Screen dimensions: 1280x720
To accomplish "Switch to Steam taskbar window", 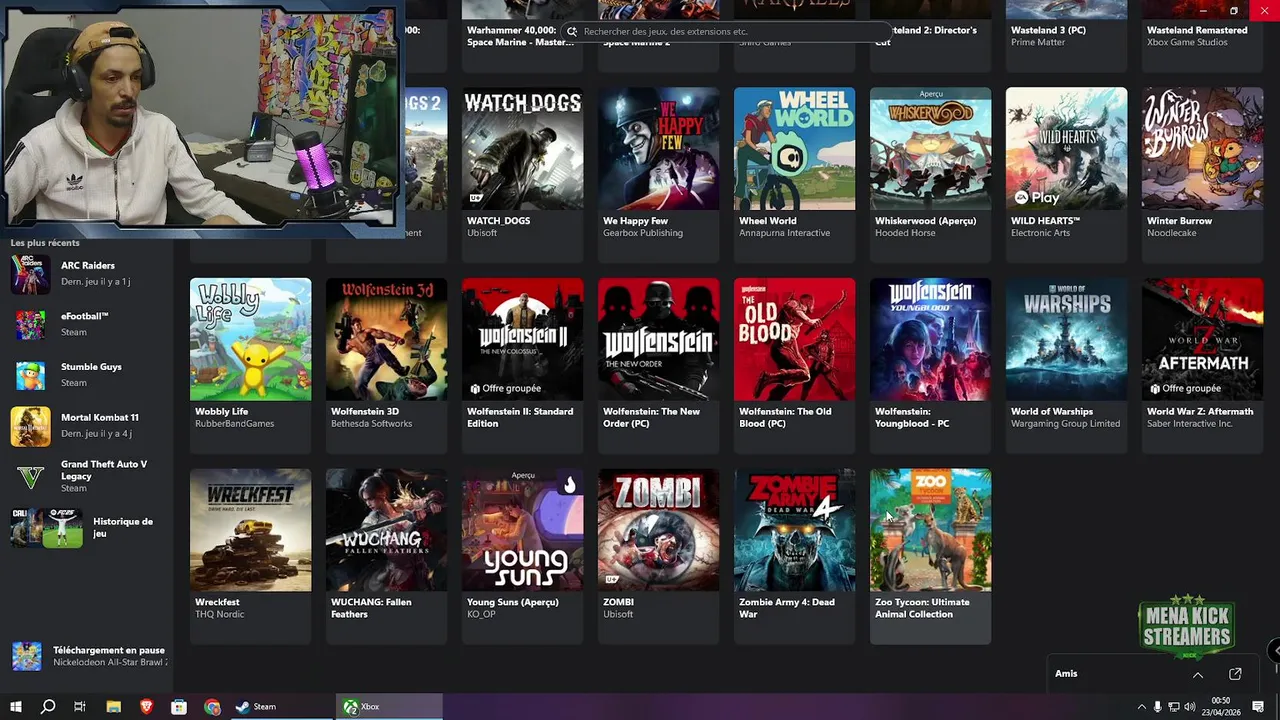I will click(281, 707).
